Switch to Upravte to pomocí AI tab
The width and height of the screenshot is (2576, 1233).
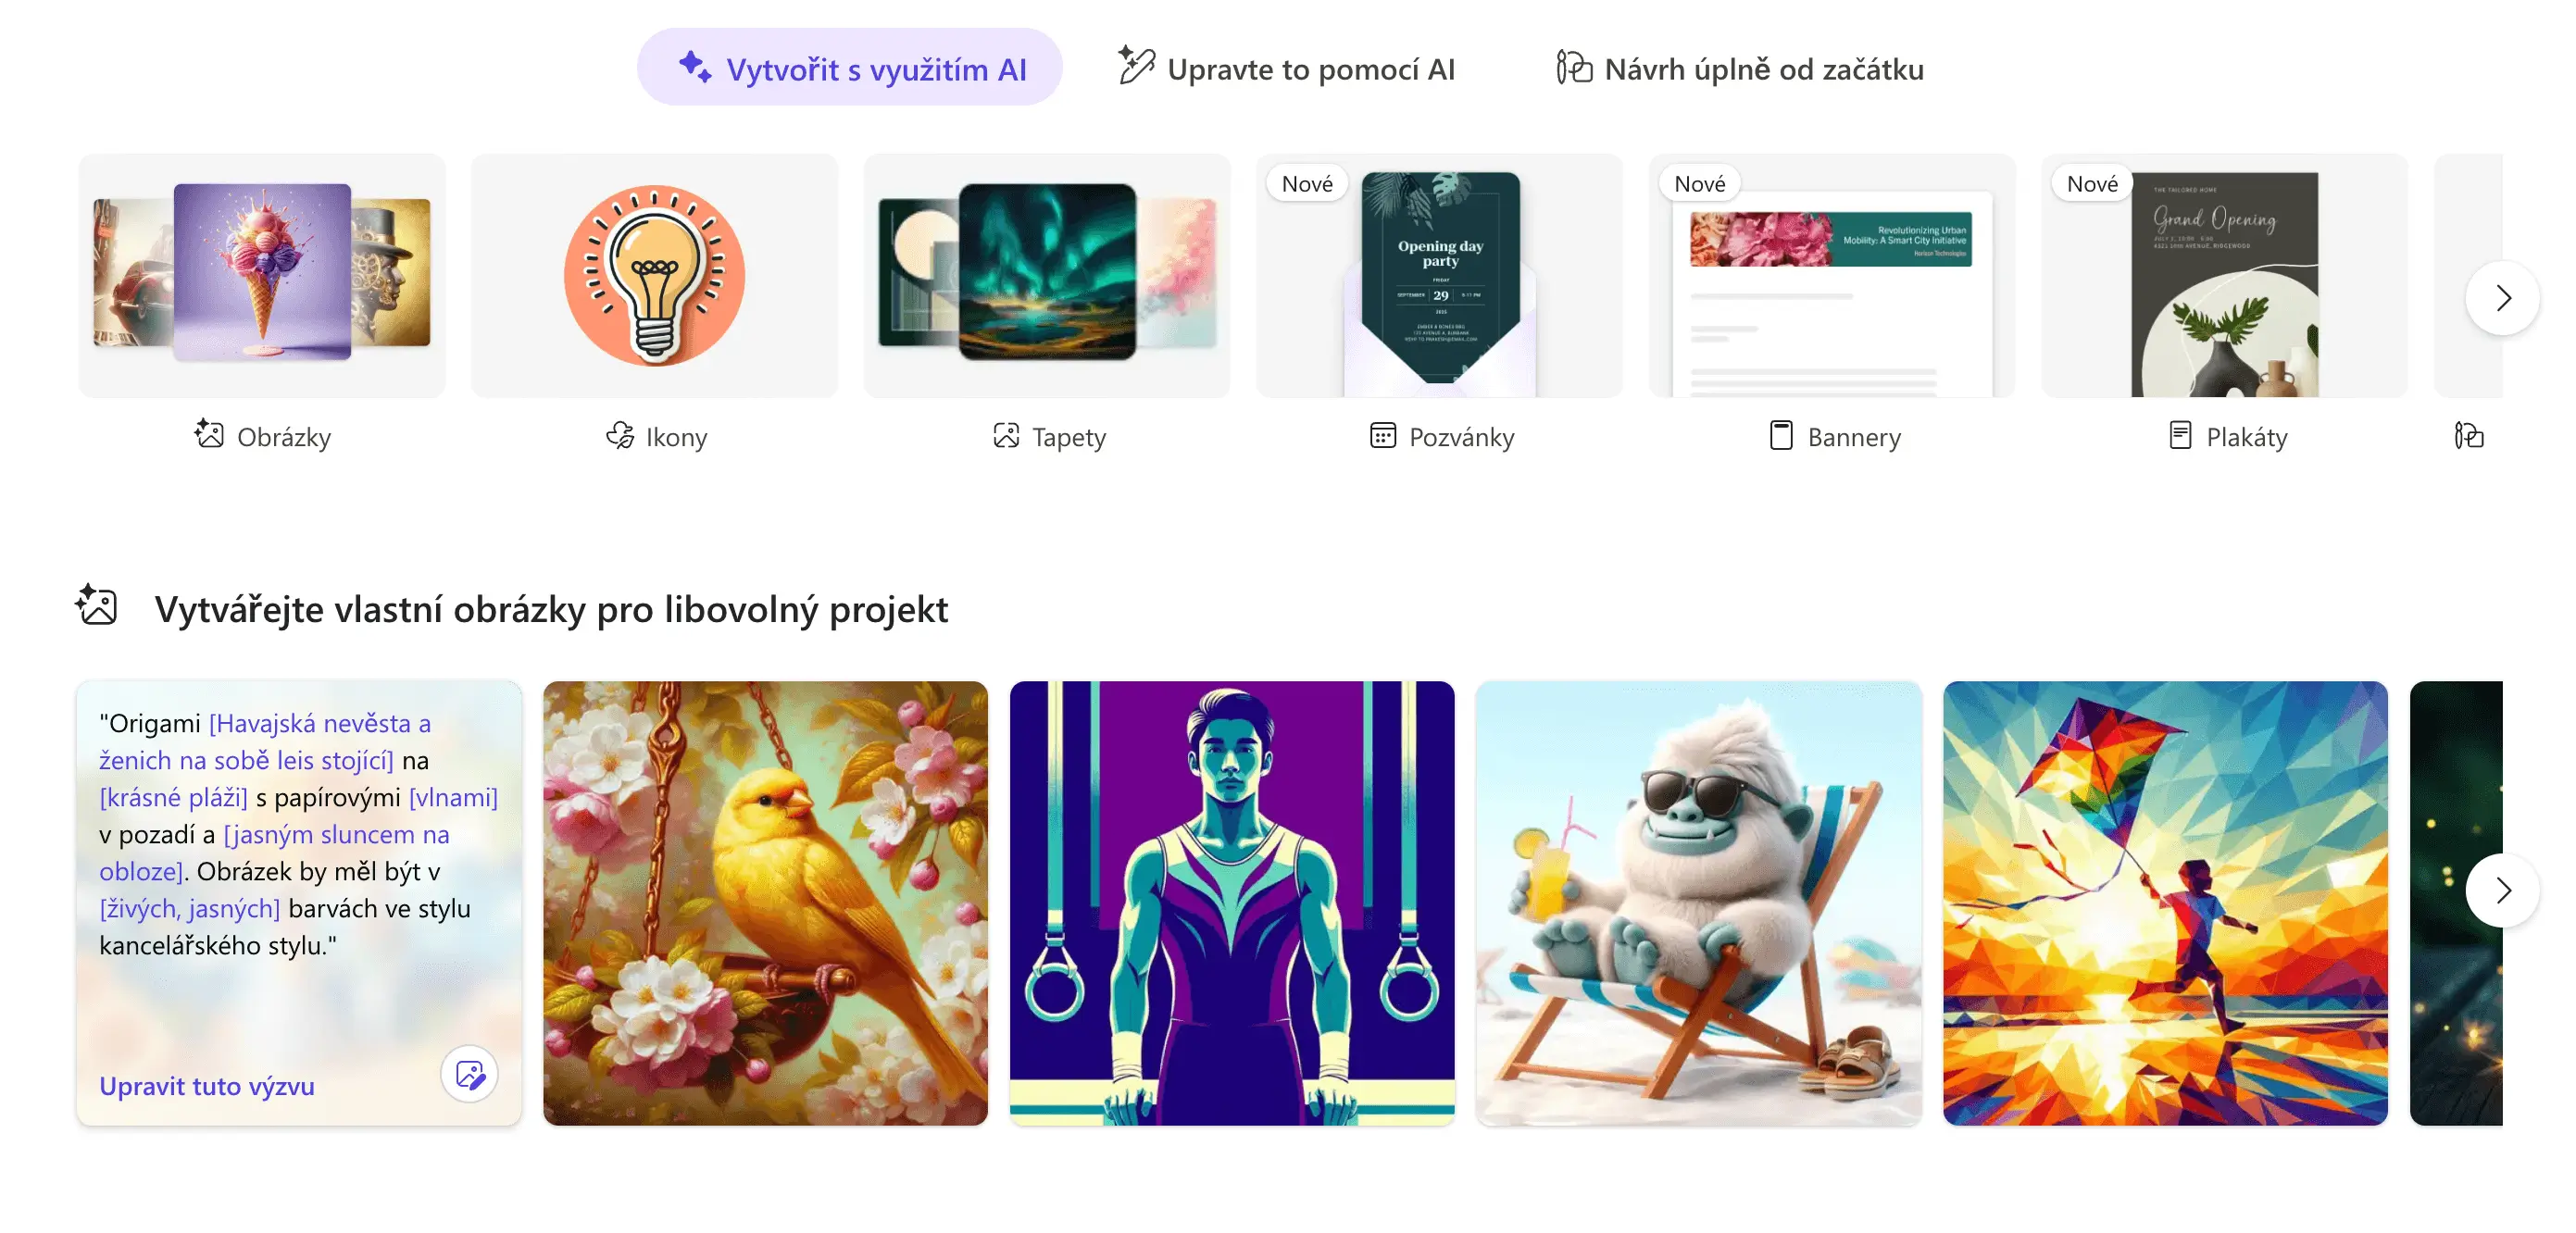[1286, 68]
